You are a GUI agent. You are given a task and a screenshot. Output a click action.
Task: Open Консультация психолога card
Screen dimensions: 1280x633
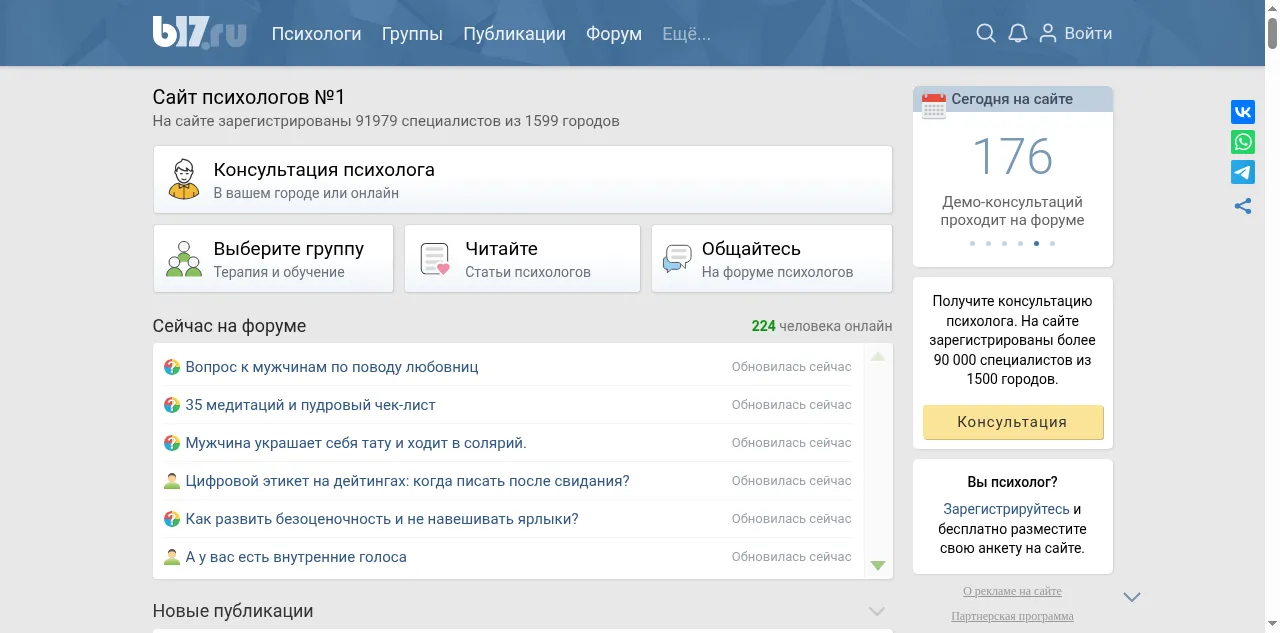(522, 179)
